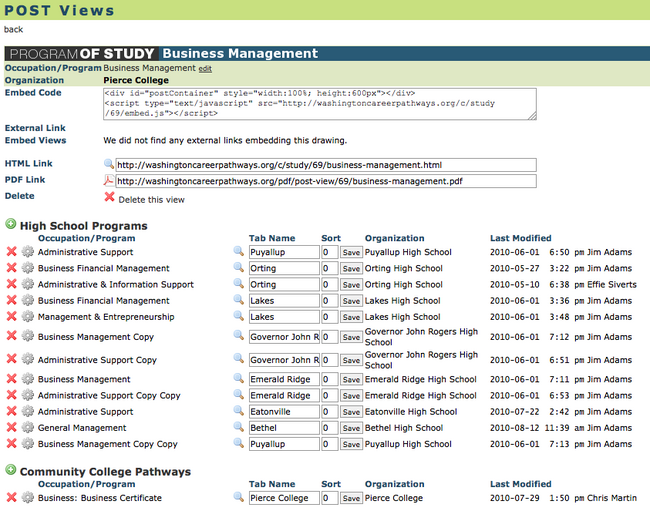Click the Delete this view link

(x=151, y=200)
